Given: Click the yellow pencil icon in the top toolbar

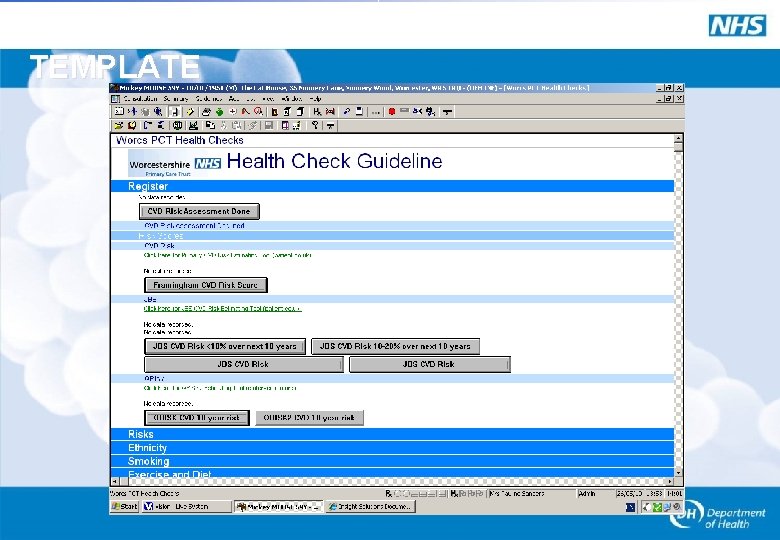Looking at the screenshot, I should coord(191,111).
